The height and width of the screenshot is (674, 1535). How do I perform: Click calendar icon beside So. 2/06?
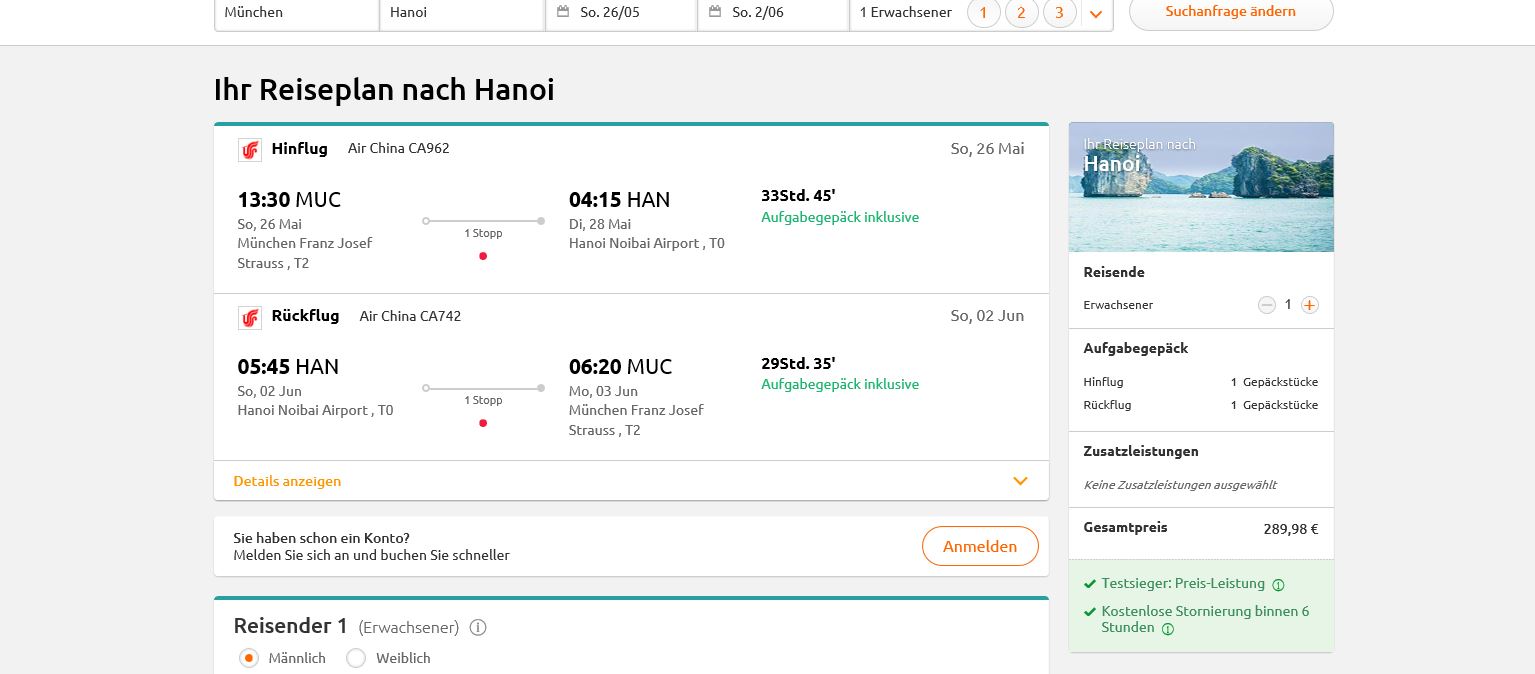[x=715, y=12]
